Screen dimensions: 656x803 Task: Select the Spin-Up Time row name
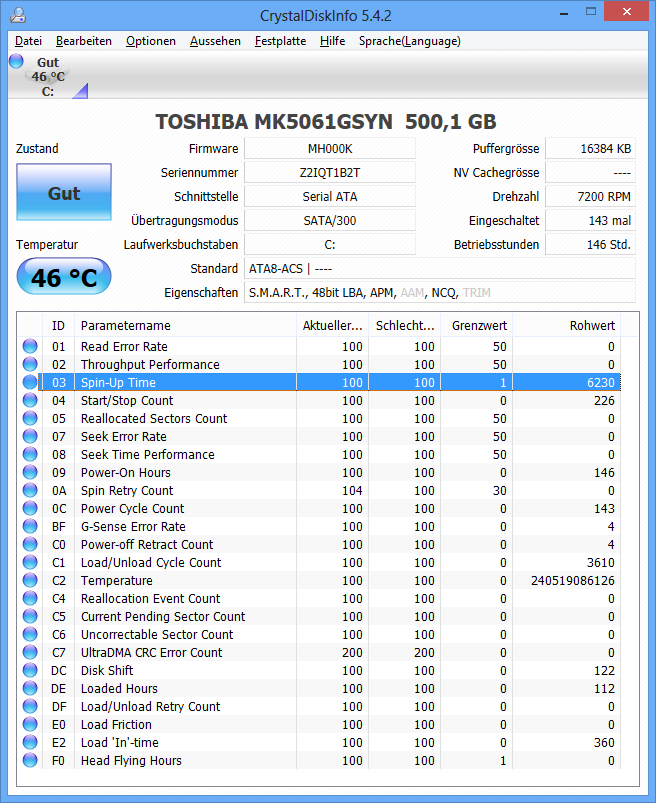click(x=118, y=383)
